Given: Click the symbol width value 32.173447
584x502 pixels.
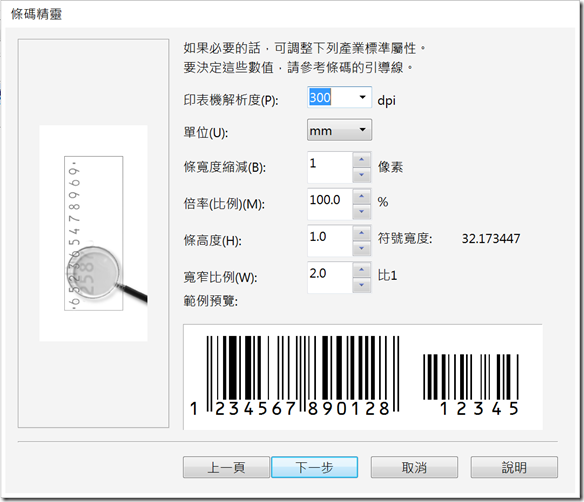Looking at the screenshot, I should tap(491, 238).
